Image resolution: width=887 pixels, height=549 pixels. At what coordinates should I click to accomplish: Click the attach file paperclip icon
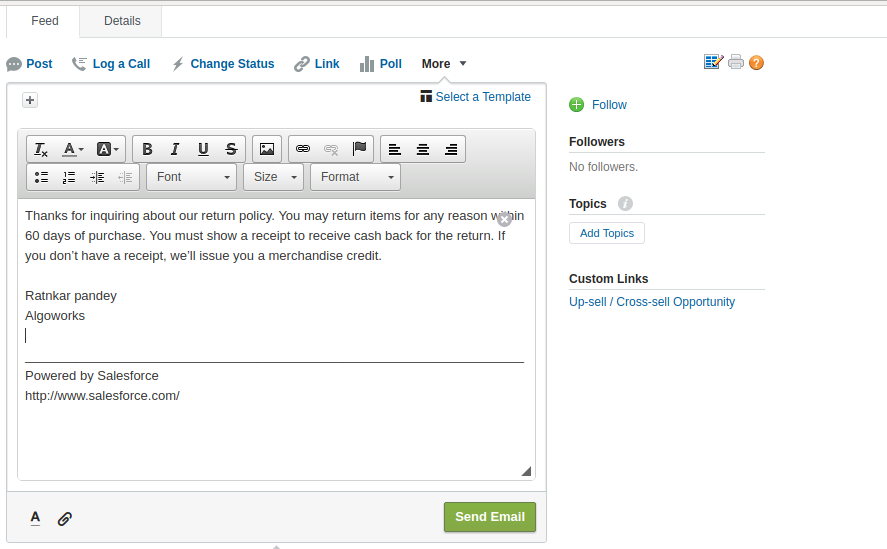click(65, 518)
